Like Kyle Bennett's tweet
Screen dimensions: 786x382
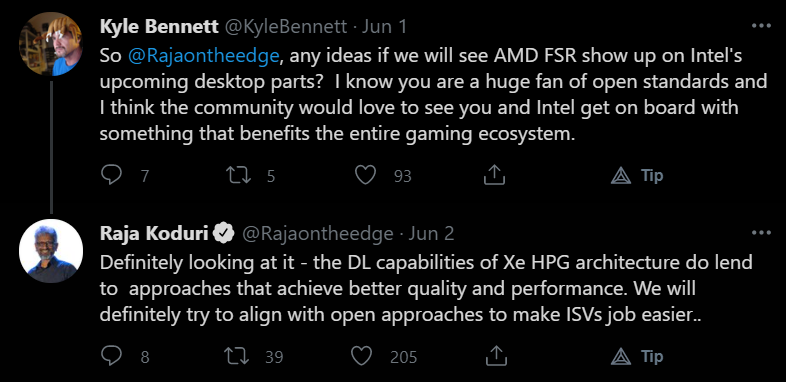click(365, 175)
